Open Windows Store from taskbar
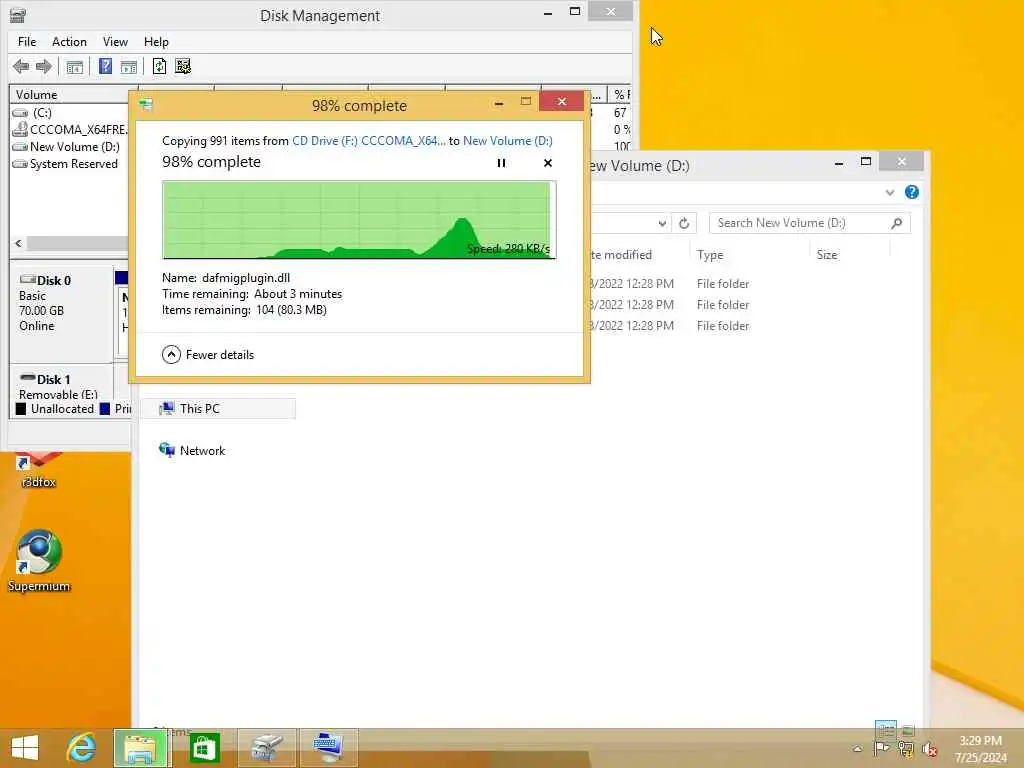Viewport: 1024px width, 768px height. (x=204, y=748)
